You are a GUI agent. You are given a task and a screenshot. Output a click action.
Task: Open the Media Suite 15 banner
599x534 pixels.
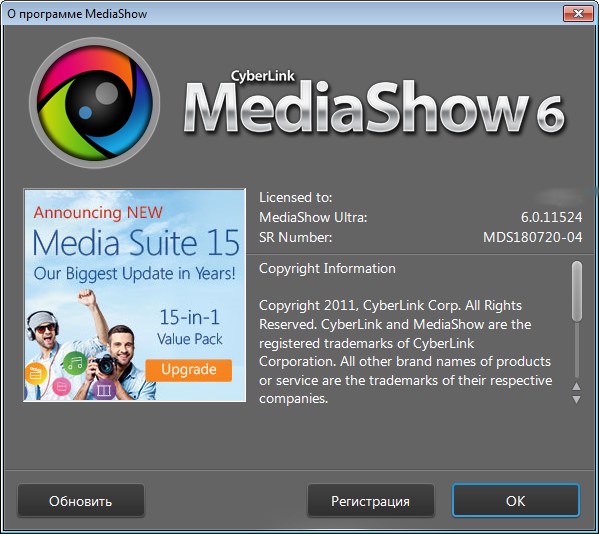click(134, 295)
